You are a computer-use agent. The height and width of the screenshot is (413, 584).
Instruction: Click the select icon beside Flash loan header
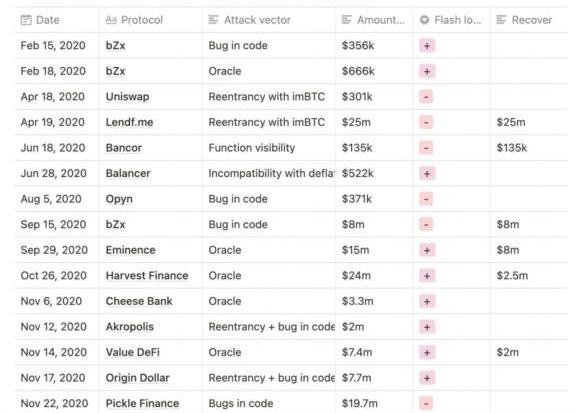tap(424, 20)
